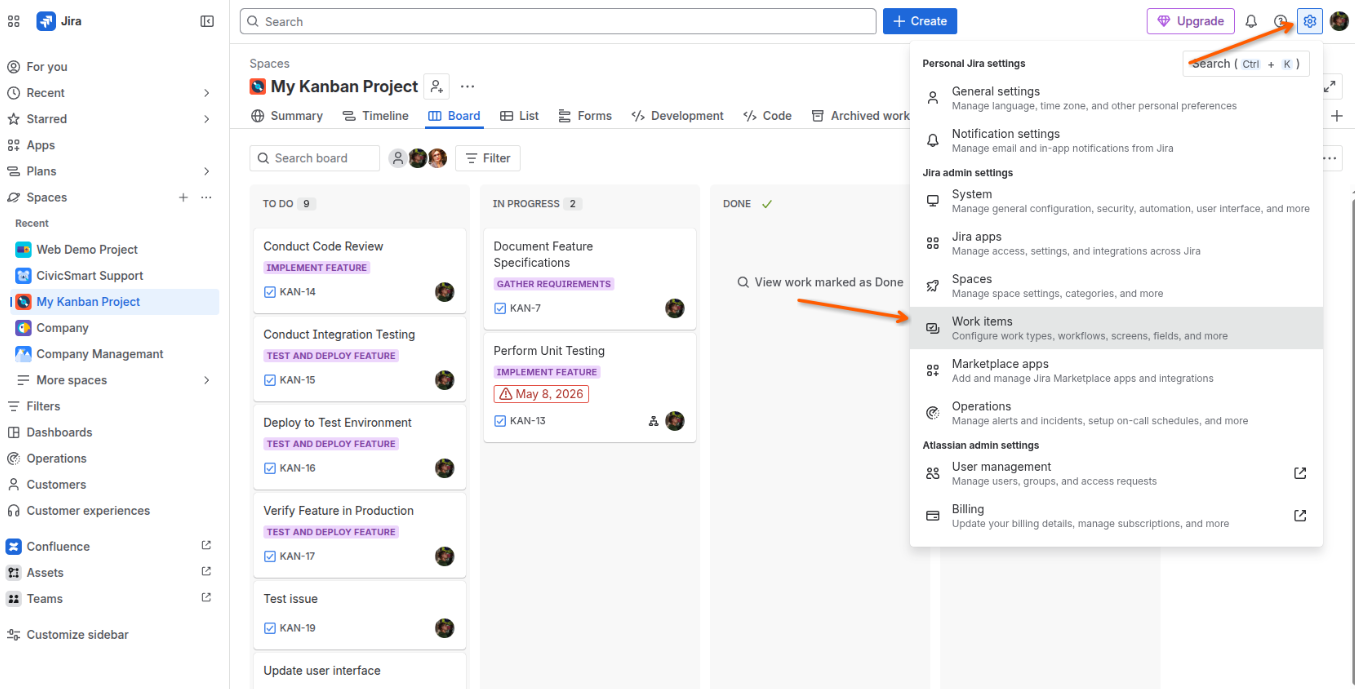This screenshot has width=1355, height=689.
Task: Click the settings menu search box
Action: tap(1246, 64)
